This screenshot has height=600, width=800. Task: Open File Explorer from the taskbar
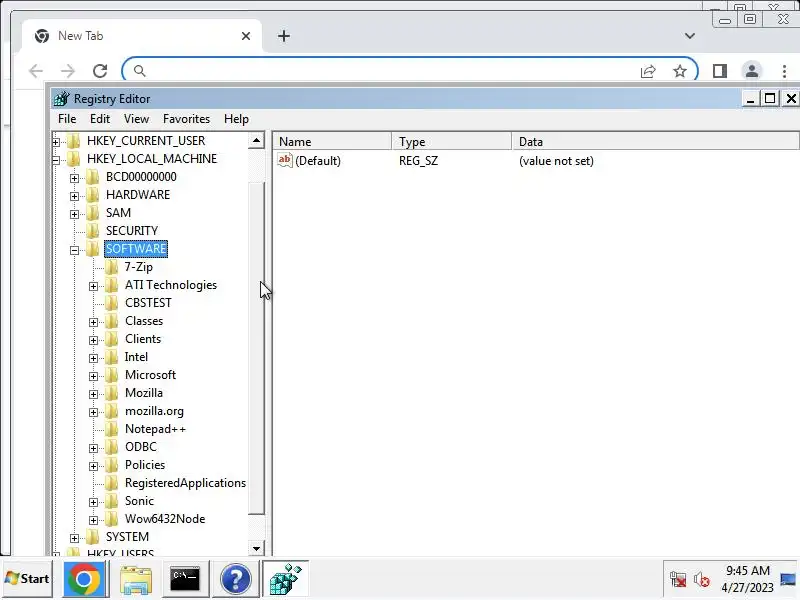135,579
